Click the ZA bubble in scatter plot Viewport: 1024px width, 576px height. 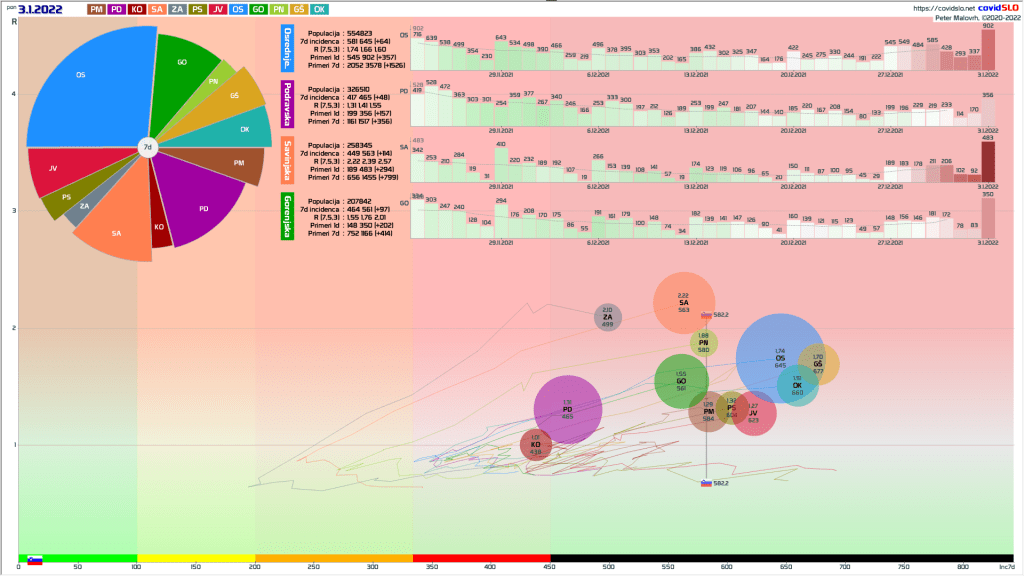(608, 317)
